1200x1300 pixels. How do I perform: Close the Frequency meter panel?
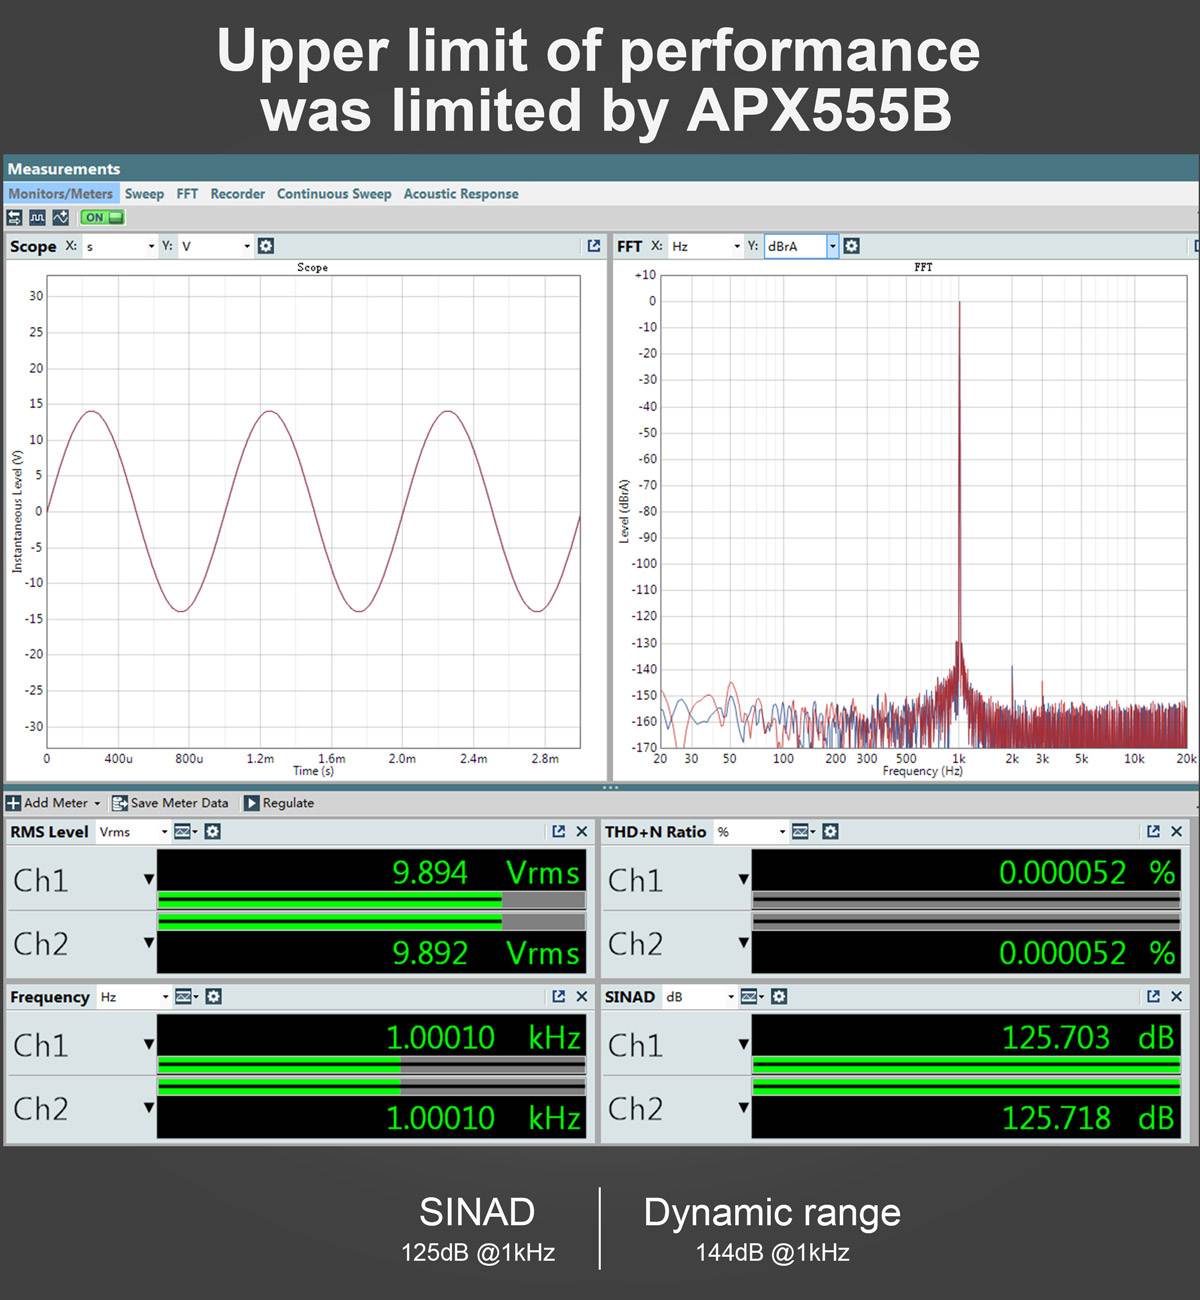tap(582, 997)
